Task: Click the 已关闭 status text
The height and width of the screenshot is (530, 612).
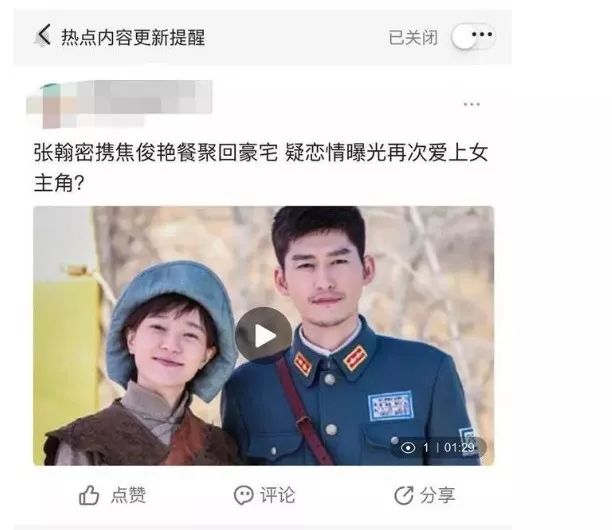Action: [413, 37]
